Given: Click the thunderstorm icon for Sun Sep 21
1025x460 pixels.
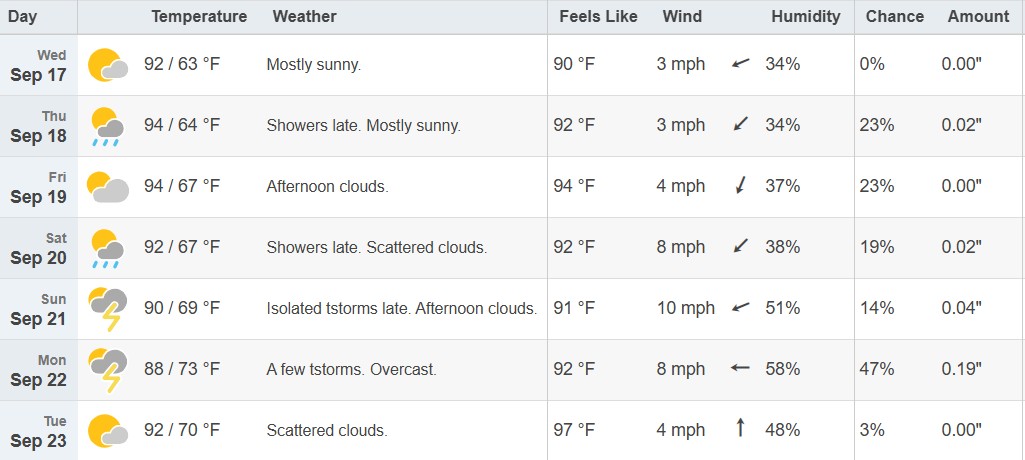Looking at the screenshot, I should pos(108,309).
